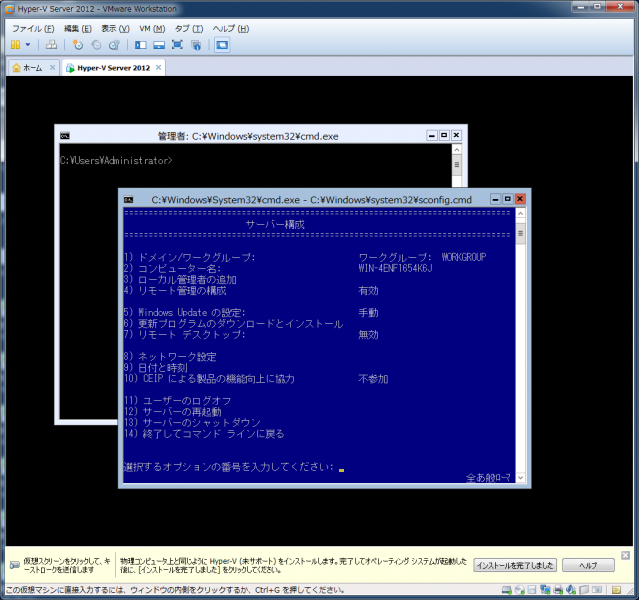Click the floppy drive status icon
The width and height of the screenshot is (639, 600).
pos(532,590)
